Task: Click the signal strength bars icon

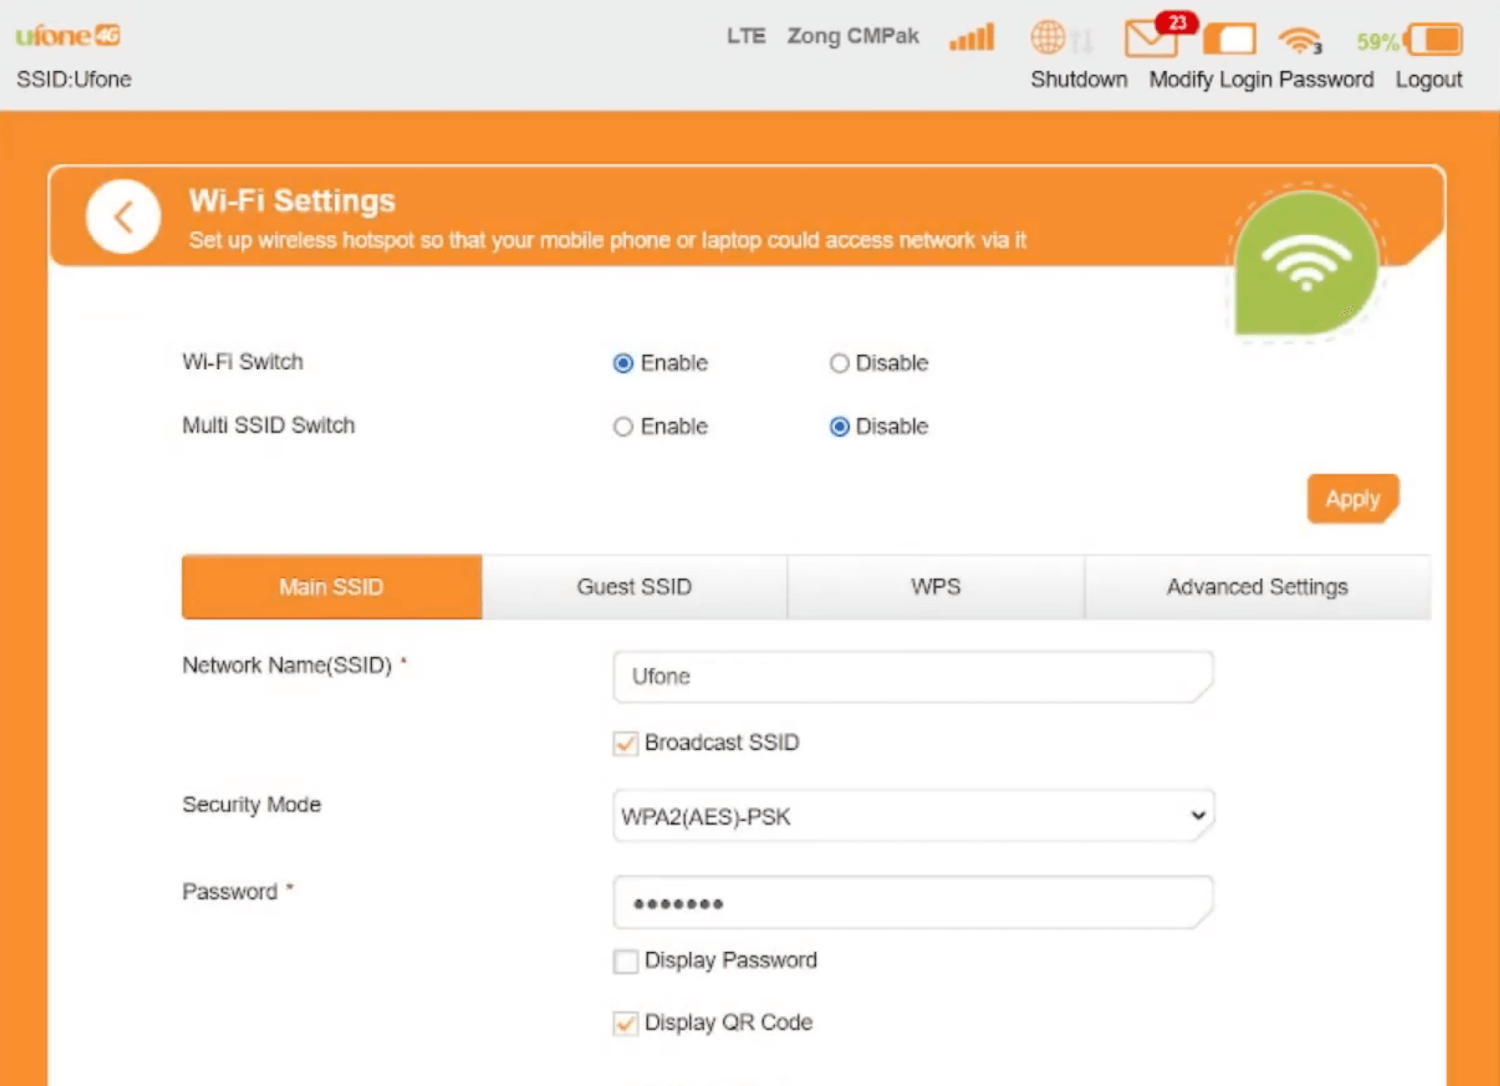Action: pos(971,38)
